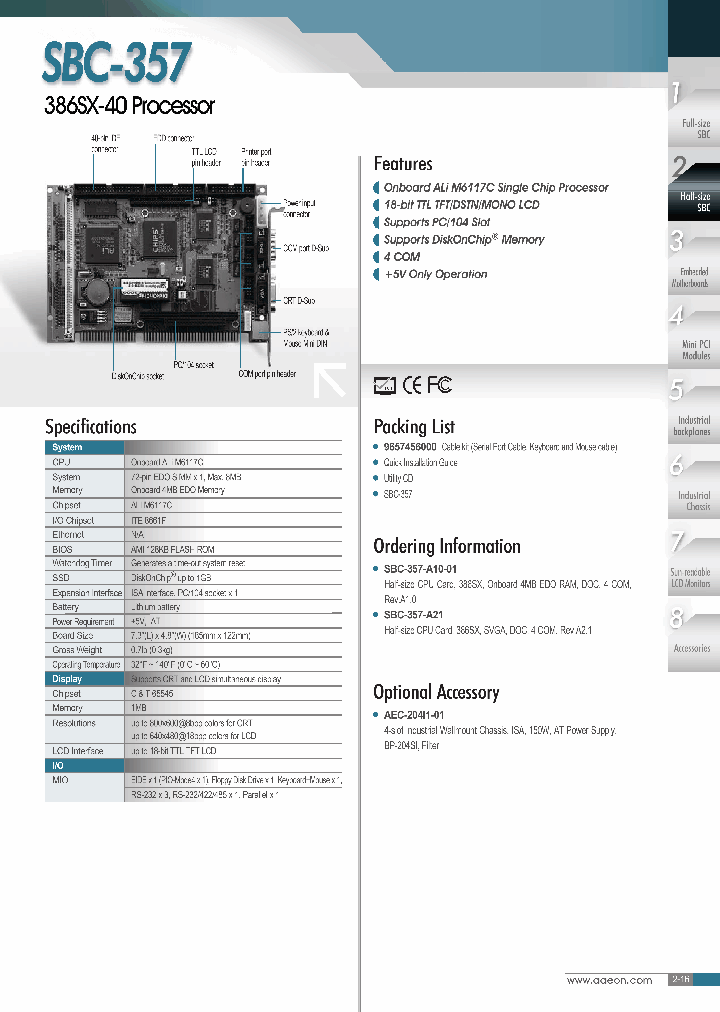The height and width of the screenshot is (1012, 720).
Task: Click the Board Size row label
Action: click(72, 636)
